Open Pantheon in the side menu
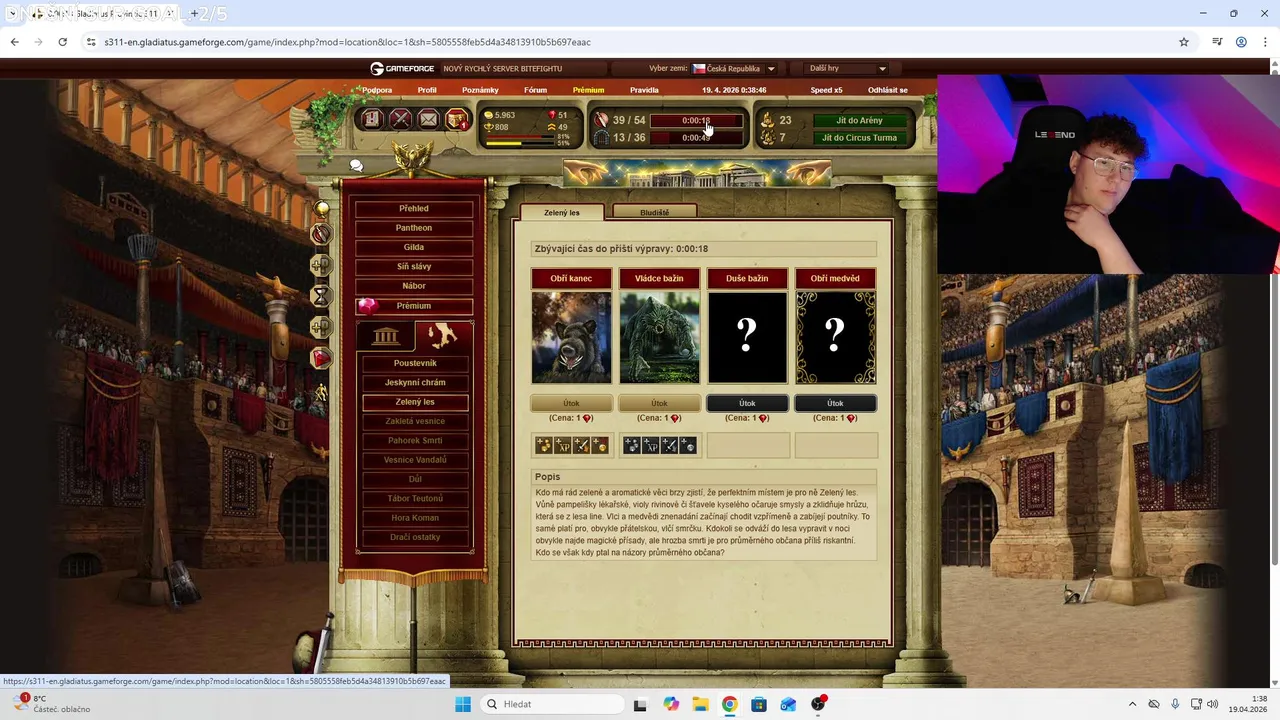 414,228
